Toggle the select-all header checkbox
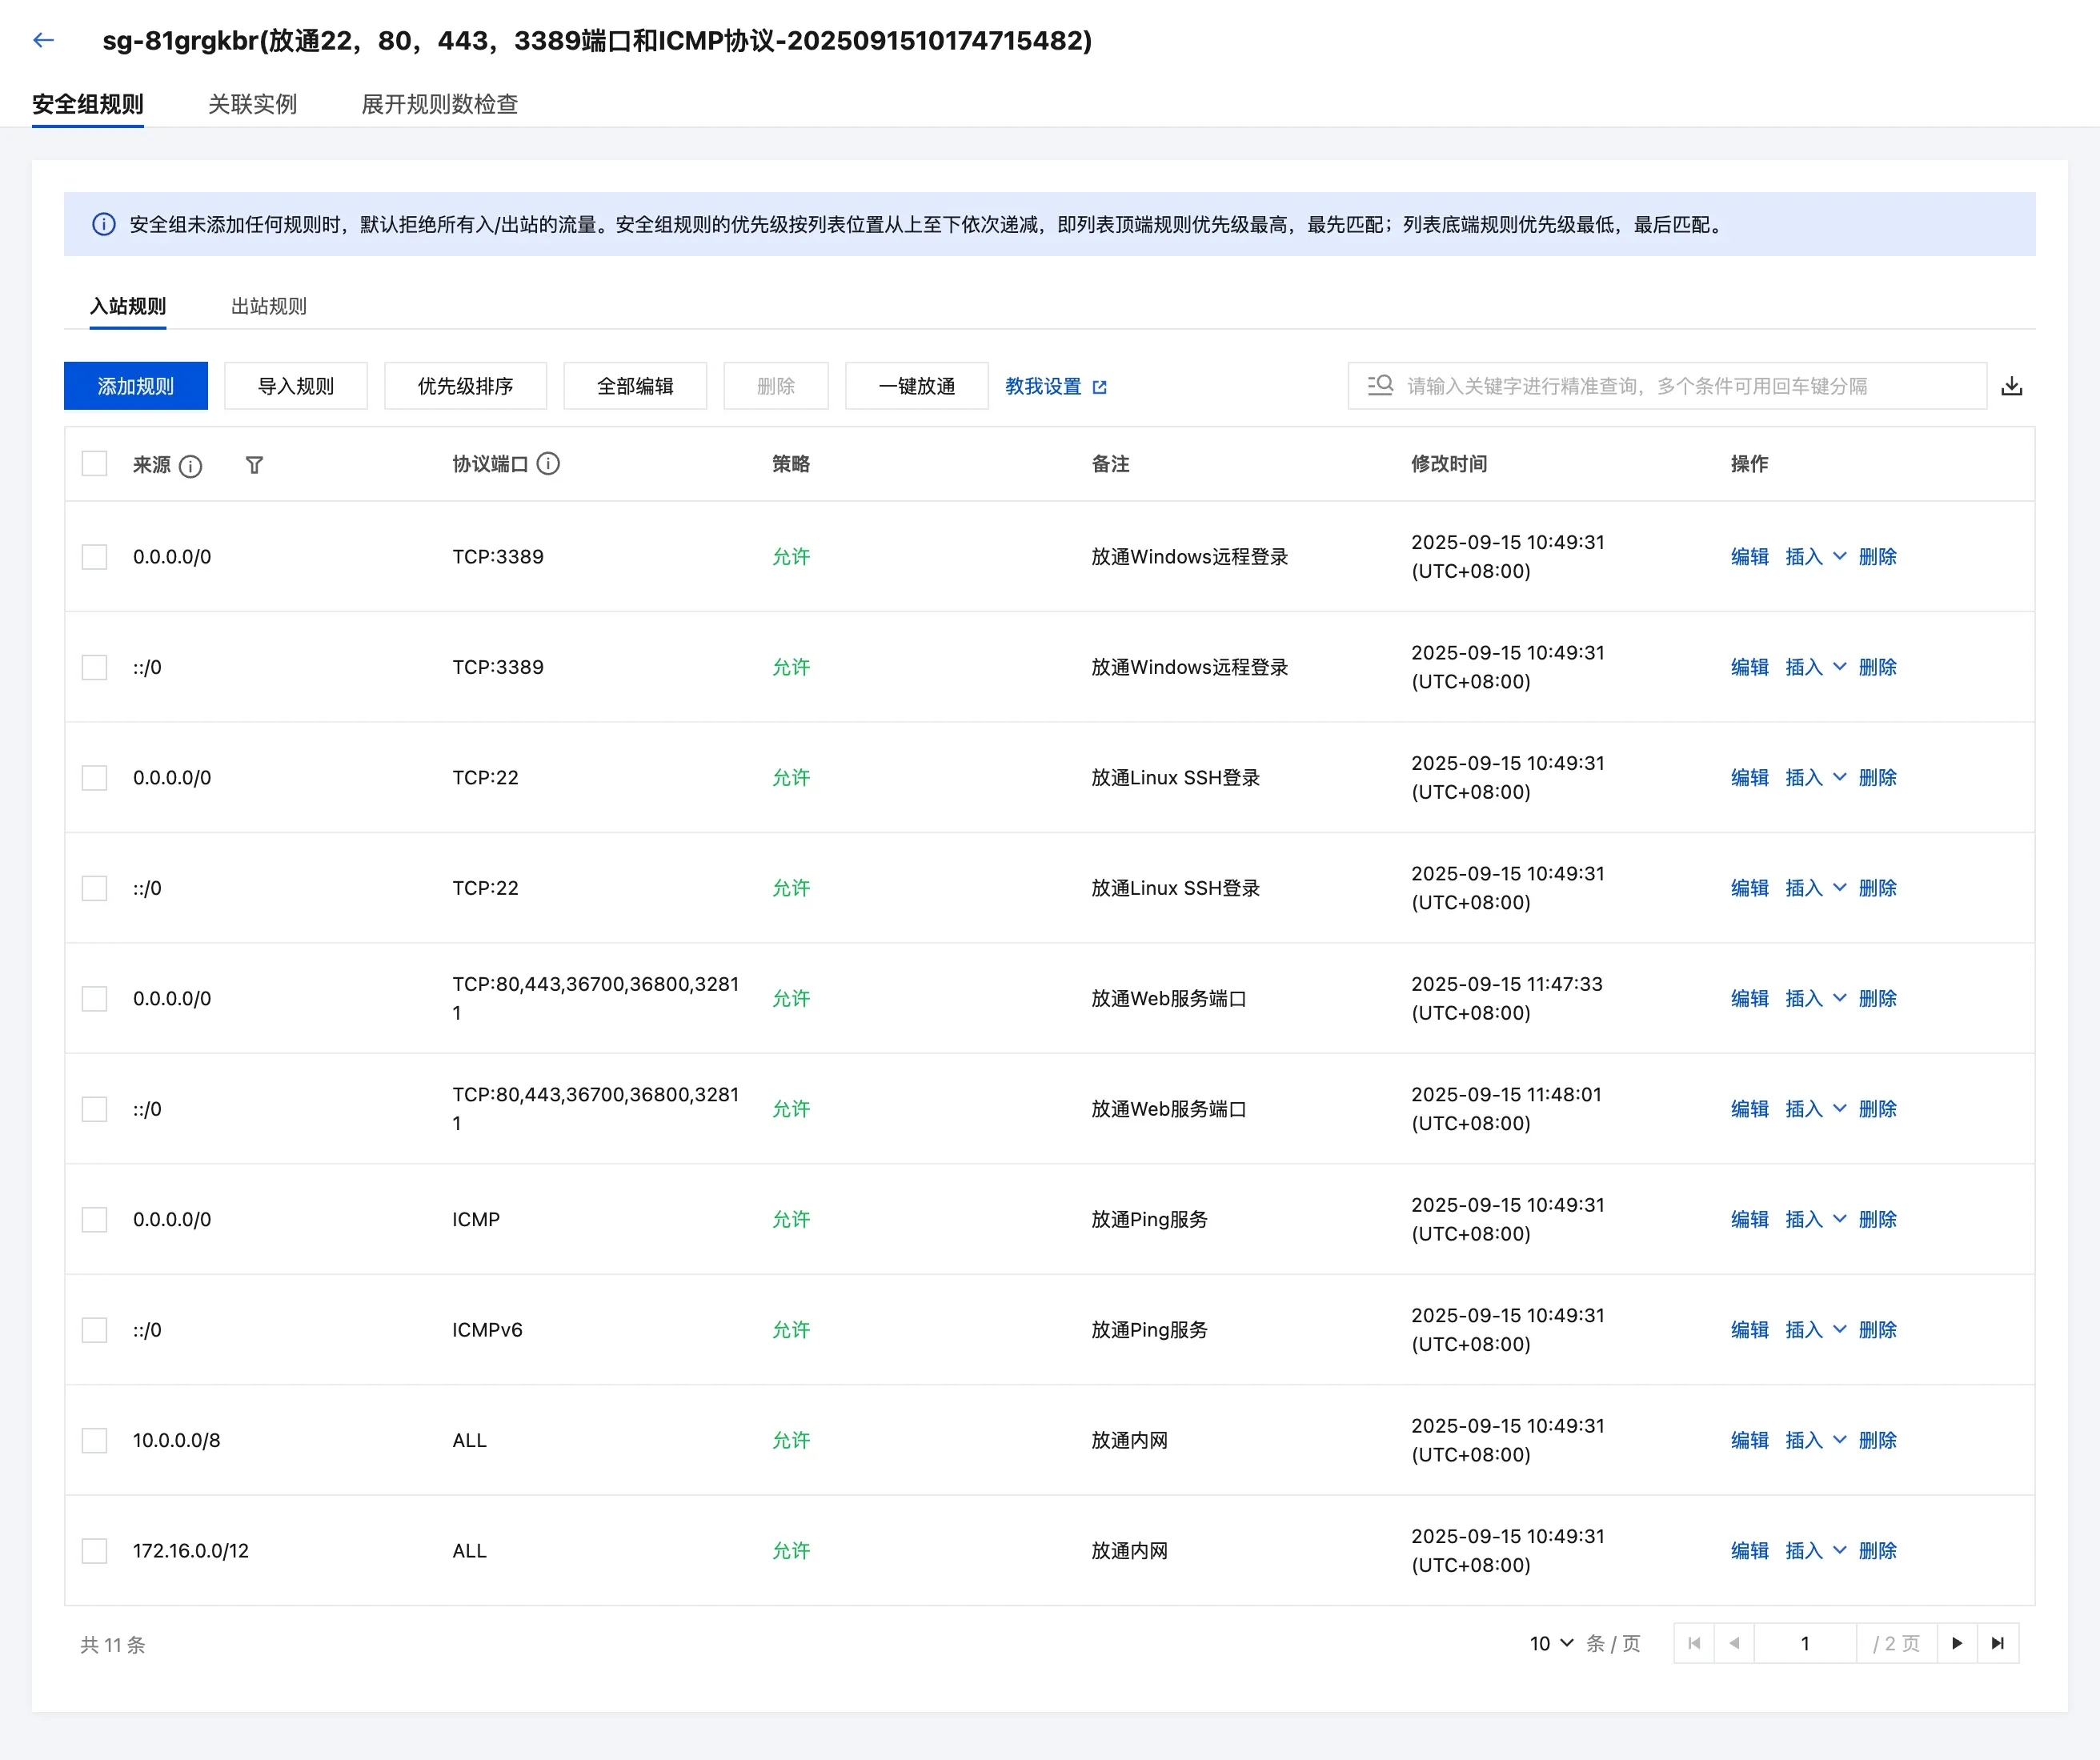This screenshot has height=1760, width=2100. point(94,464)
